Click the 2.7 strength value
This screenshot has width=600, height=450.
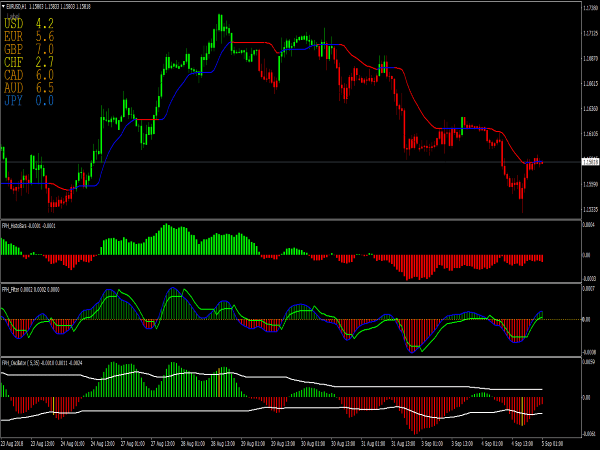pos(45,62)
